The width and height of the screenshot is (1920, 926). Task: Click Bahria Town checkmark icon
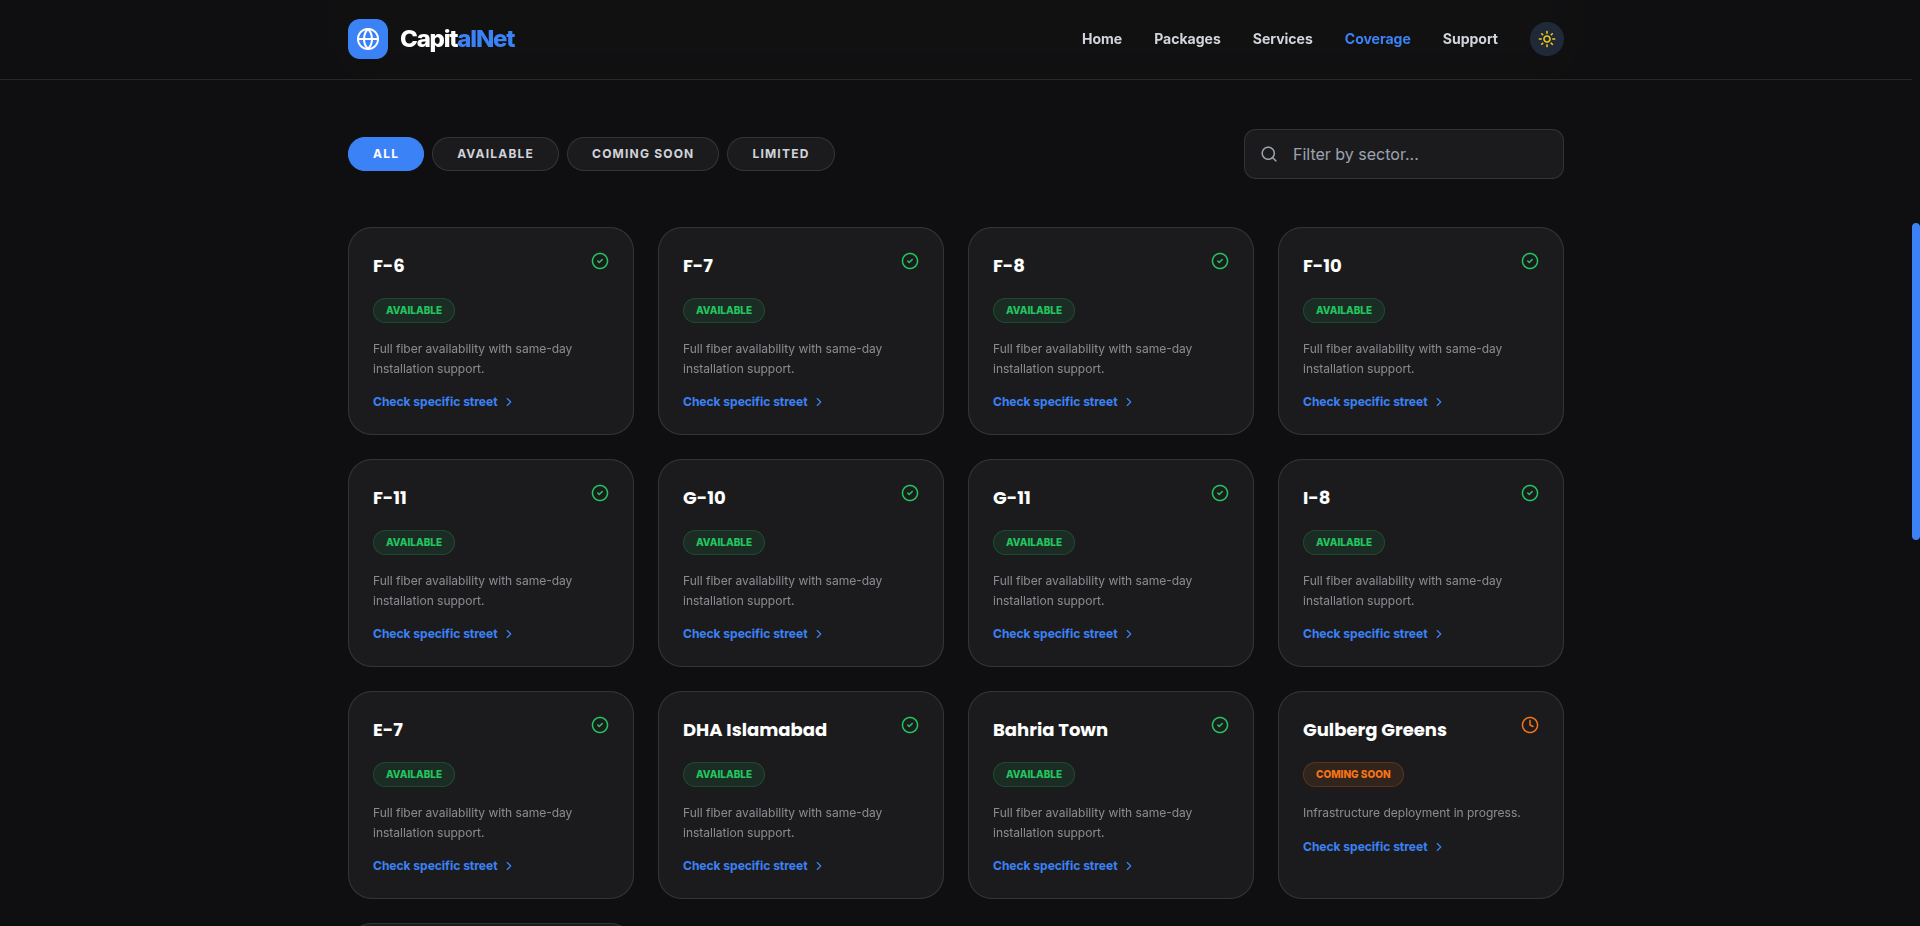pyautogui.click(x=1220, y=725)
